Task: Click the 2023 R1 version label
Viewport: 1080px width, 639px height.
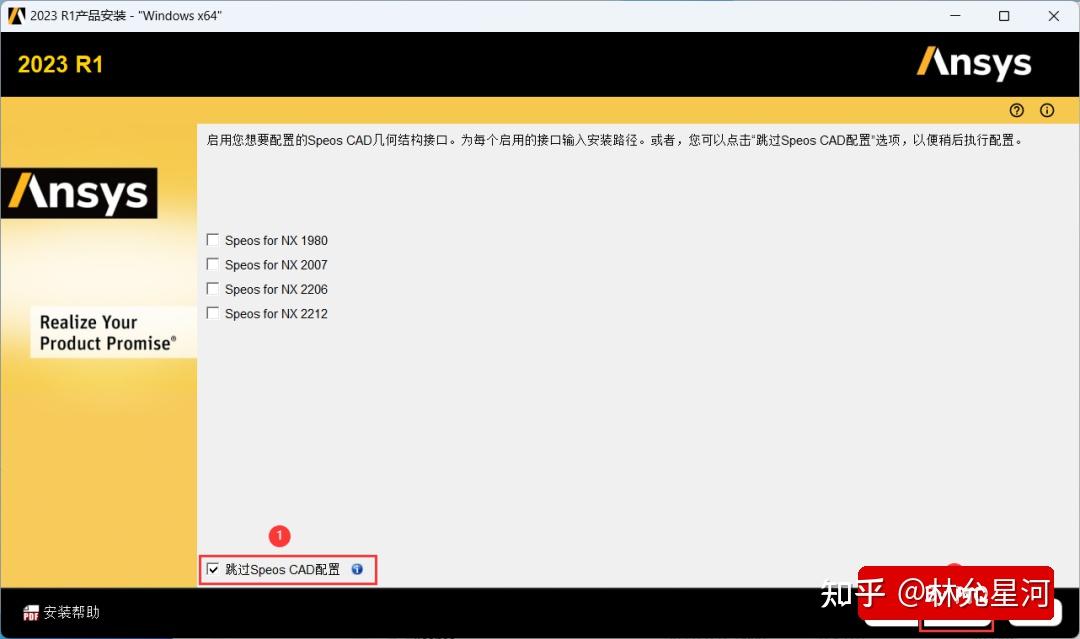Action: (60, 63)
